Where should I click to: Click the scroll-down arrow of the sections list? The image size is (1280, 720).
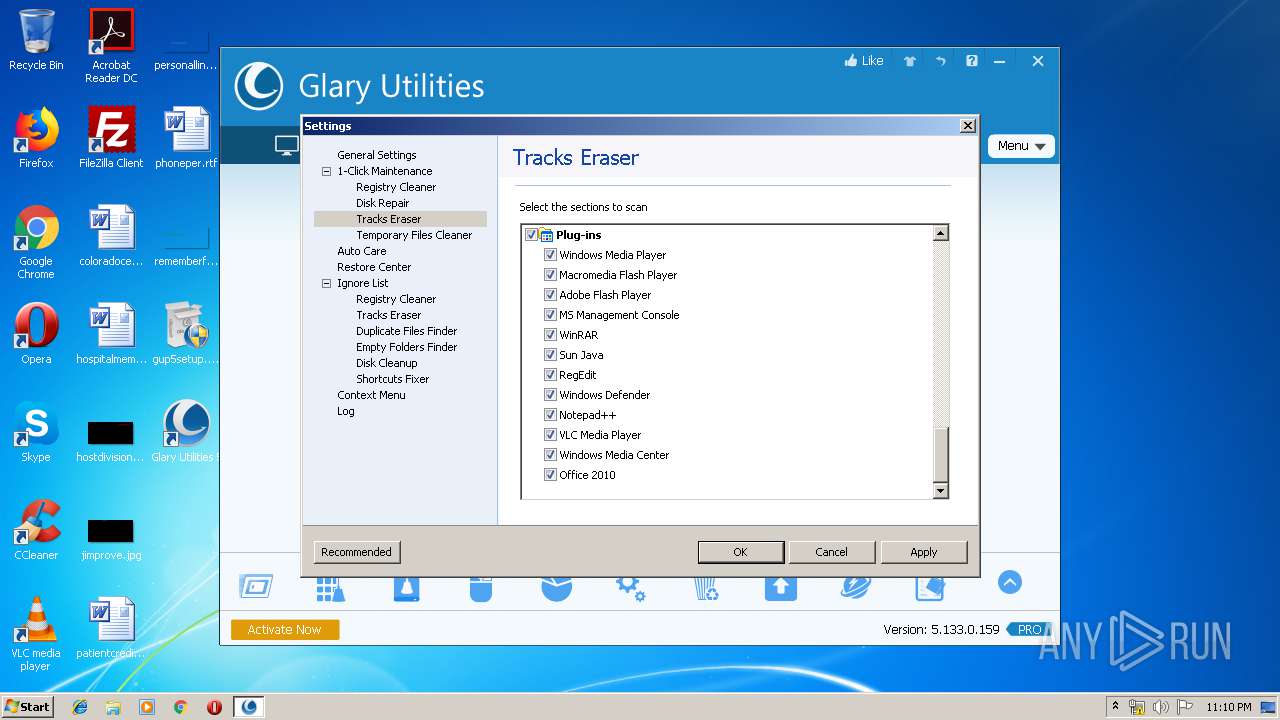(x=940, y=490)
